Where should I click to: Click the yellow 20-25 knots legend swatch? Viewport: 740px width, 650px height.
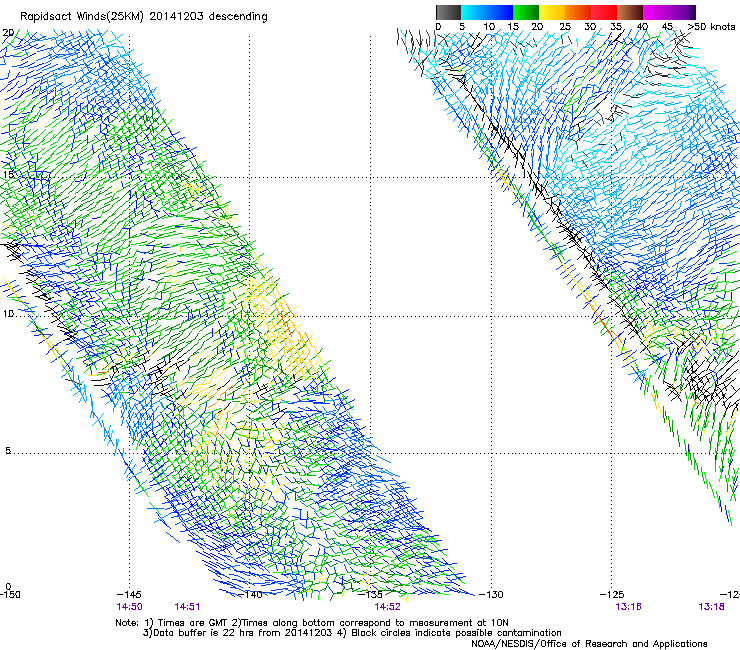coord(552,12)
